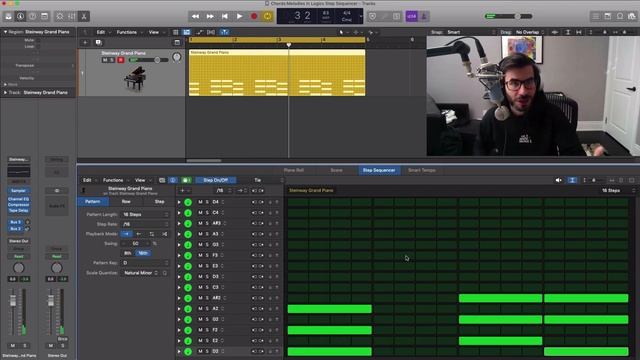Image resolution: width=640 pixels, height=360 pixels.
Task: Select the Steinway Grand Piano yellow region
Action: point(277,73)
